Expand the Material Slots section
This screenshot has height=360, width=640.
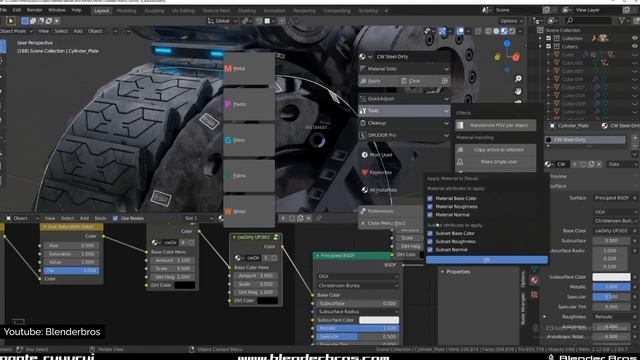coord(404,69)
